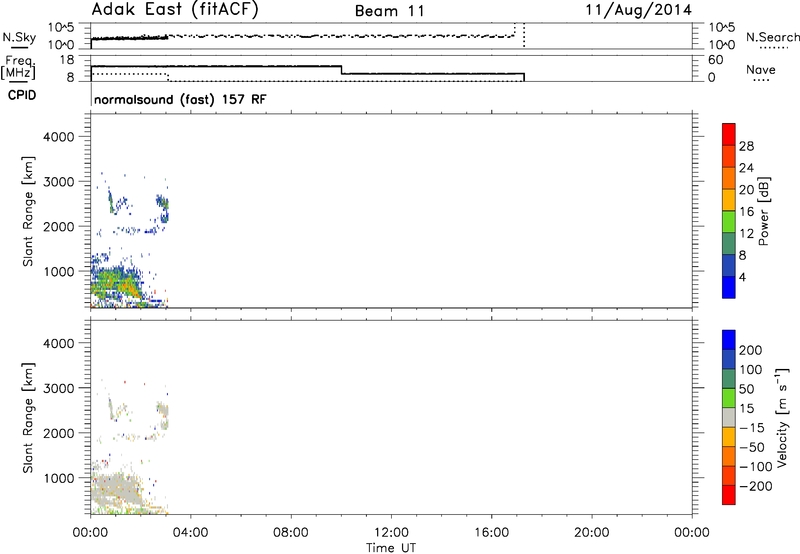This screenshot has width=800, height=554.
Task: Click the 'Freq. [MHz]' label
Action: click(18, 67)
